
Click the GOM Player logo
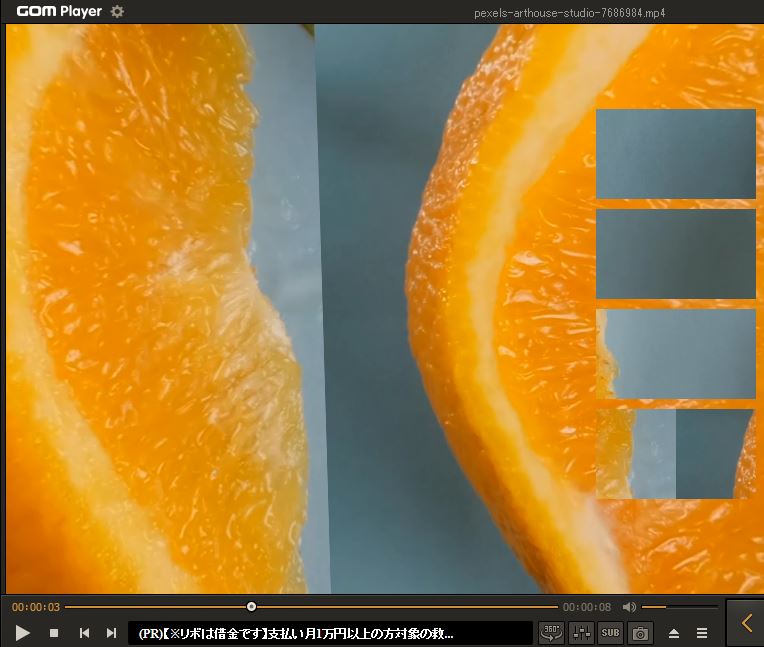(59, 11)
